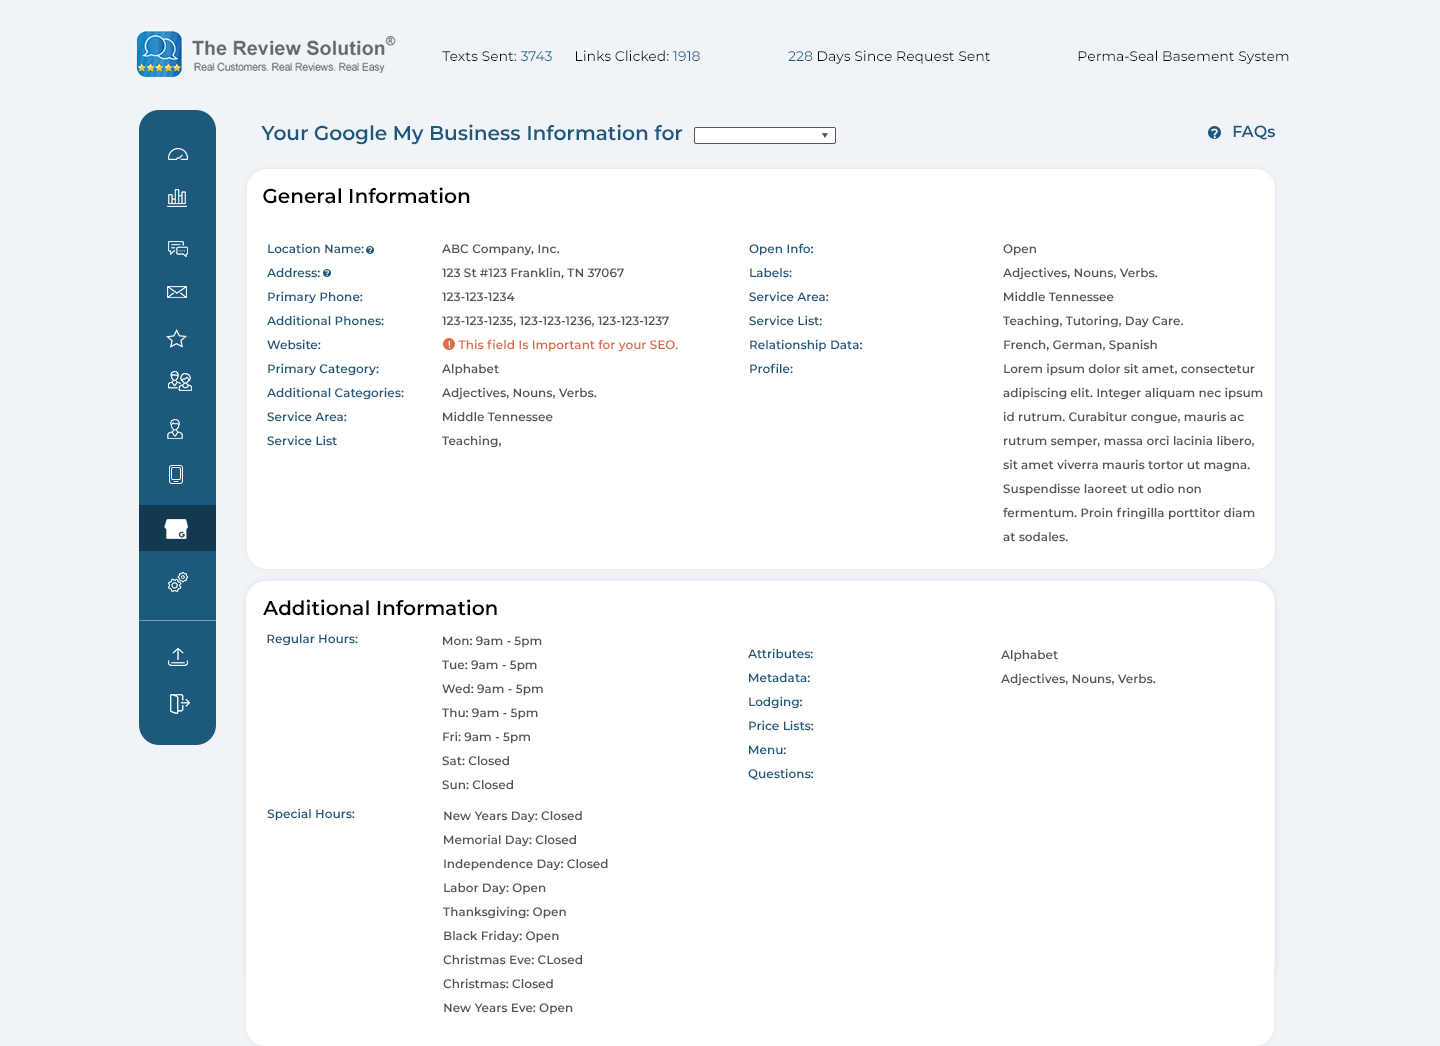Open the chat messages icon in sidebar
1440x1046 pixels.
(x=178, y=248)
